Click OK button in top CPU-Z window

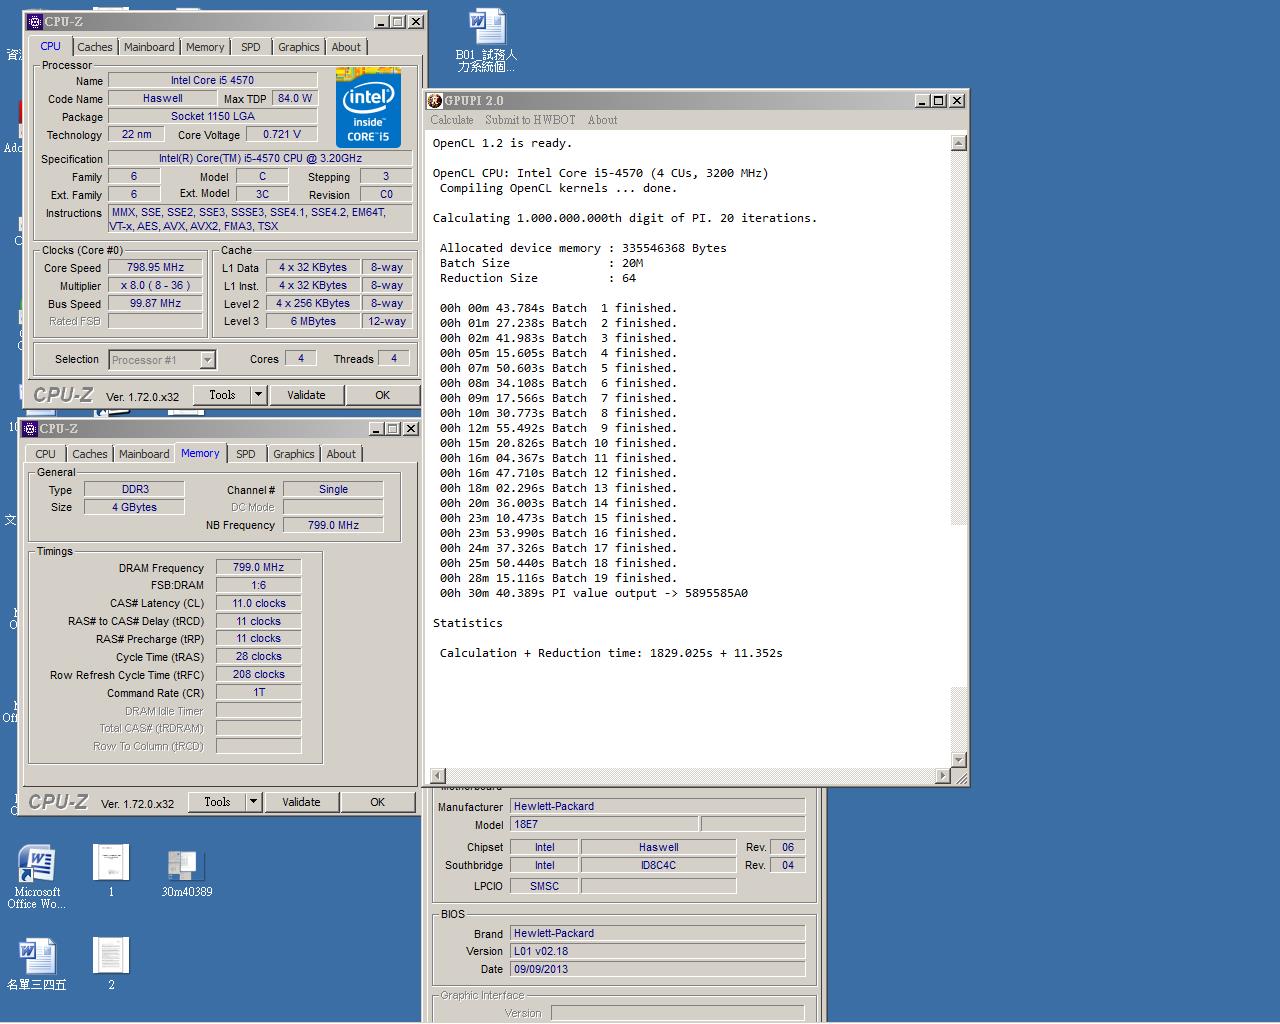382,395
